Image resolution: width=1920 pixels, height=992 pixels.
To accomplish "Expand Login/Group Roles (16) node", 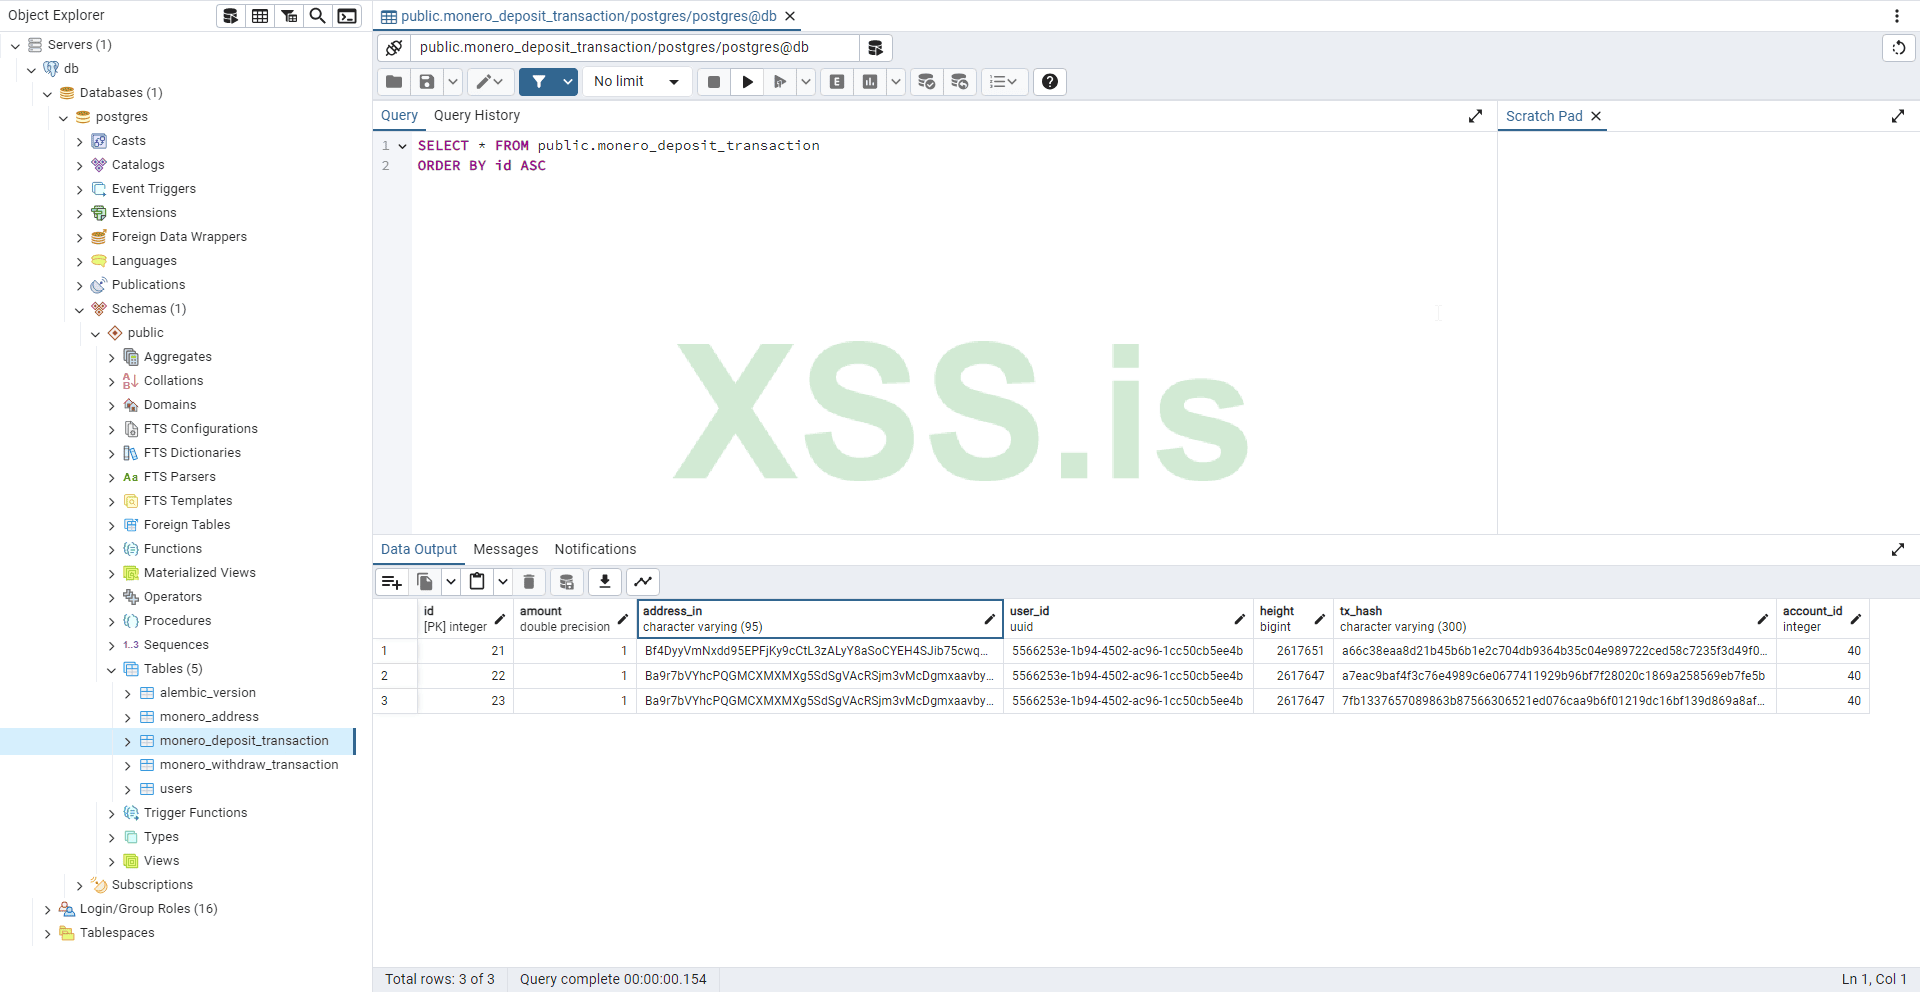I will click(48, 909).
